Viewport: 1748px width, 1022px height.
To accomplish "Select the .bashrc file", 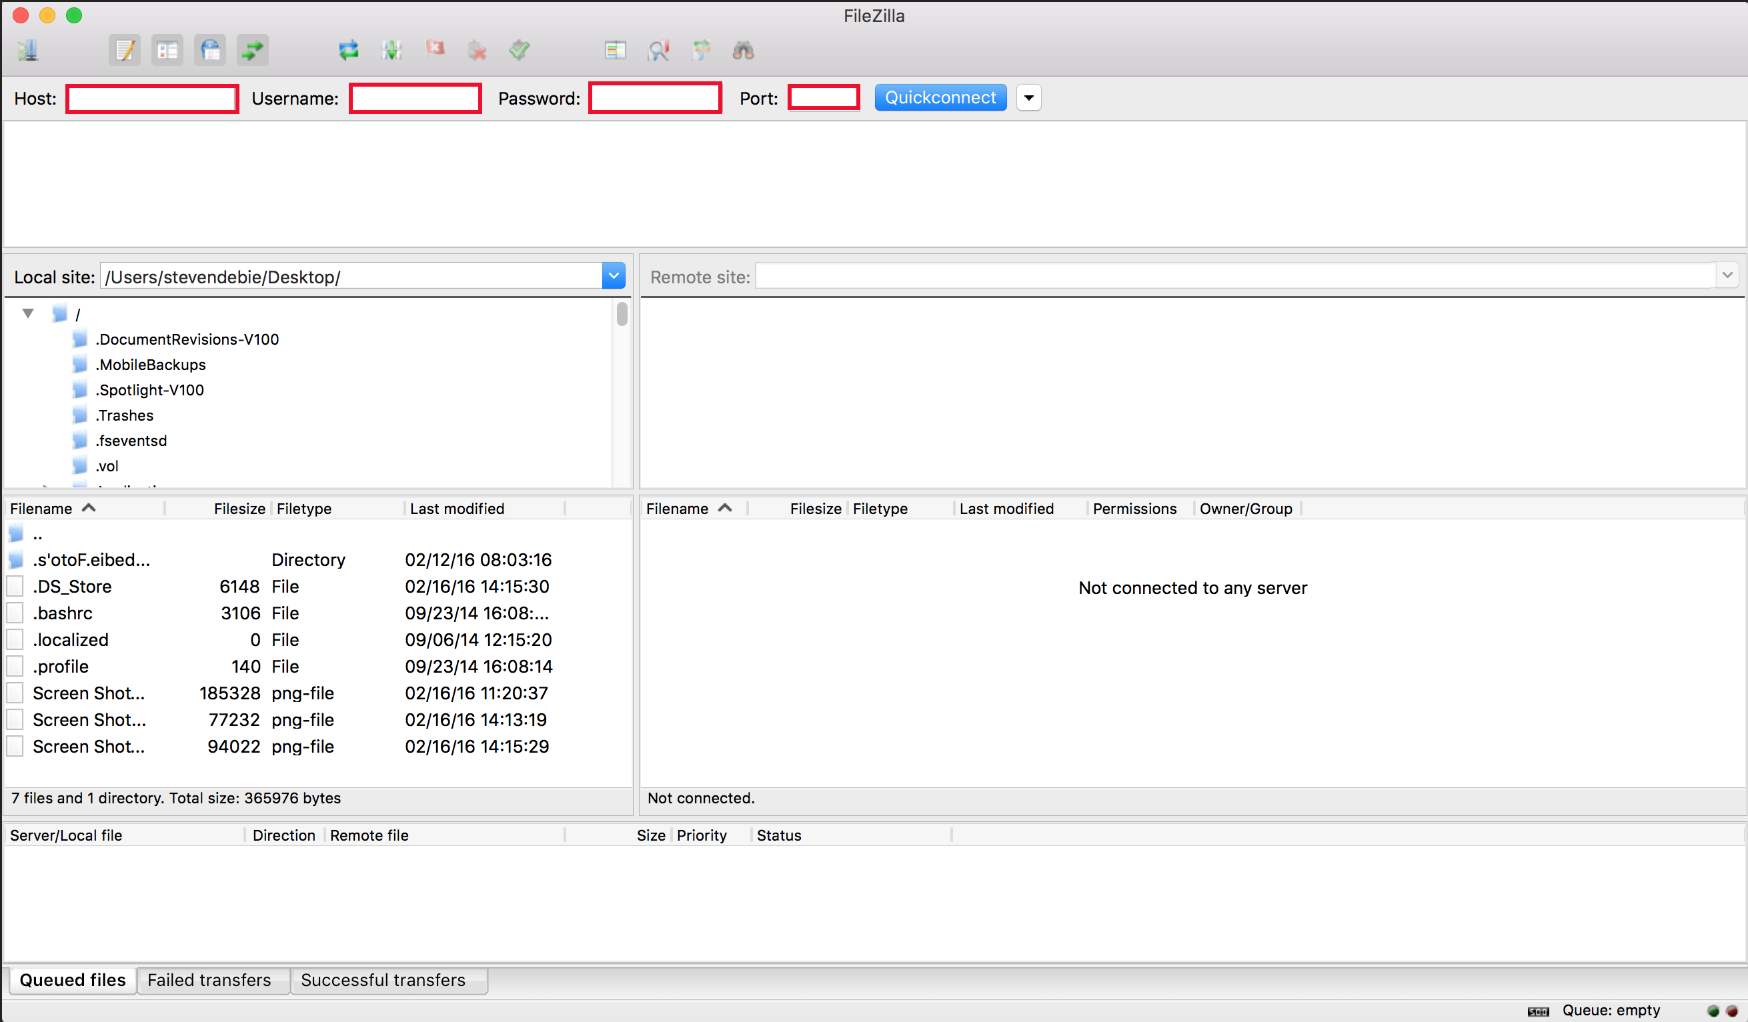I will pyautogui.click(x=318, y=613).
